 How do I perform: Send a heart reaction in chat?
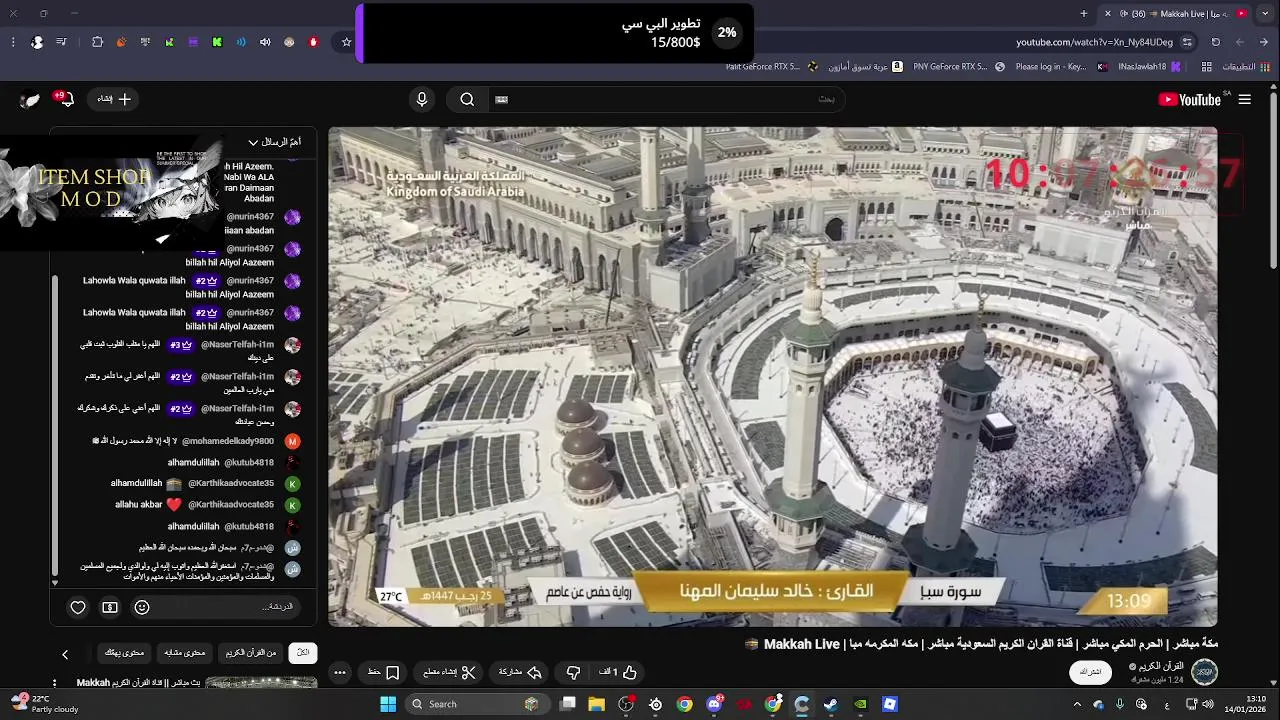[x=78, y=607]
